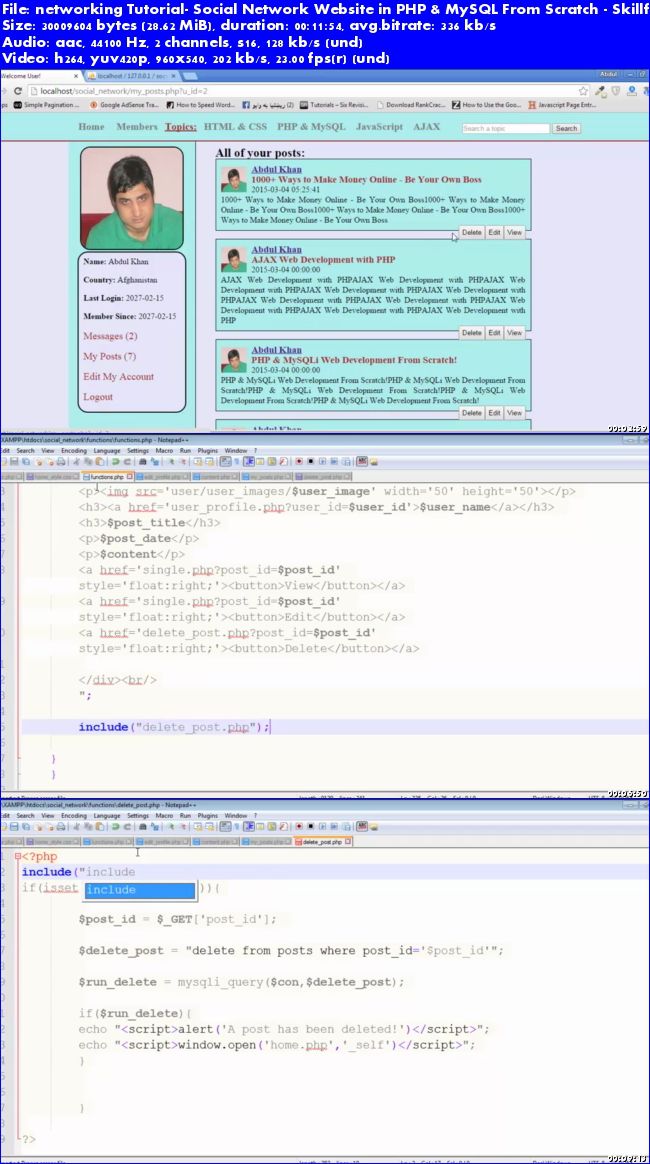Click the website Search button
Image resolution: width=650 pixels, height=1164 pixels.
click(x=566, y=128)
